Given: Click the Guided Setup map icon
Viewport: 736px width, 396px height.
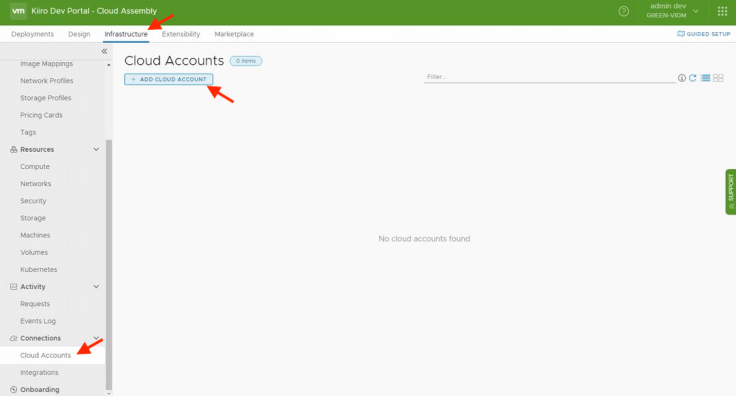Looking at the screenshot, I should coord(681,34).
